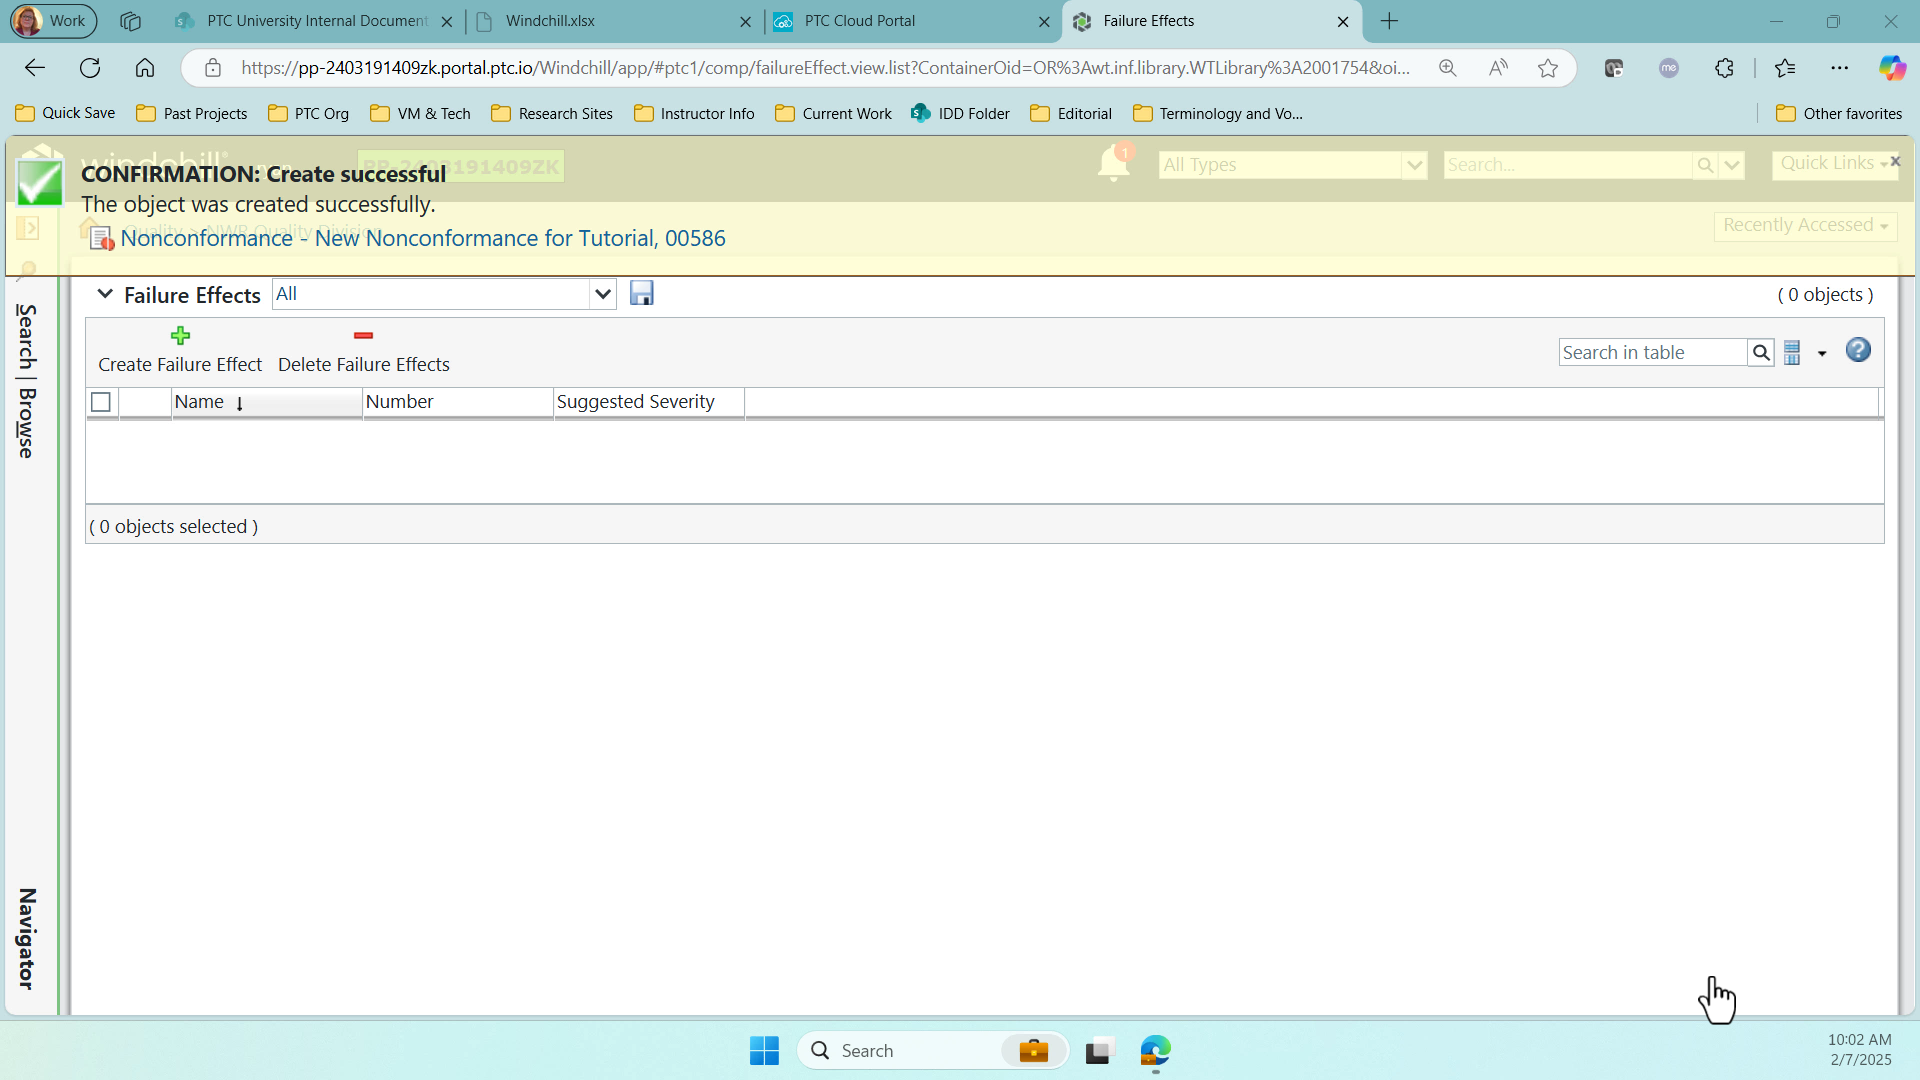Expand the Recently Accessed dropdown

tap(1804, 226)
